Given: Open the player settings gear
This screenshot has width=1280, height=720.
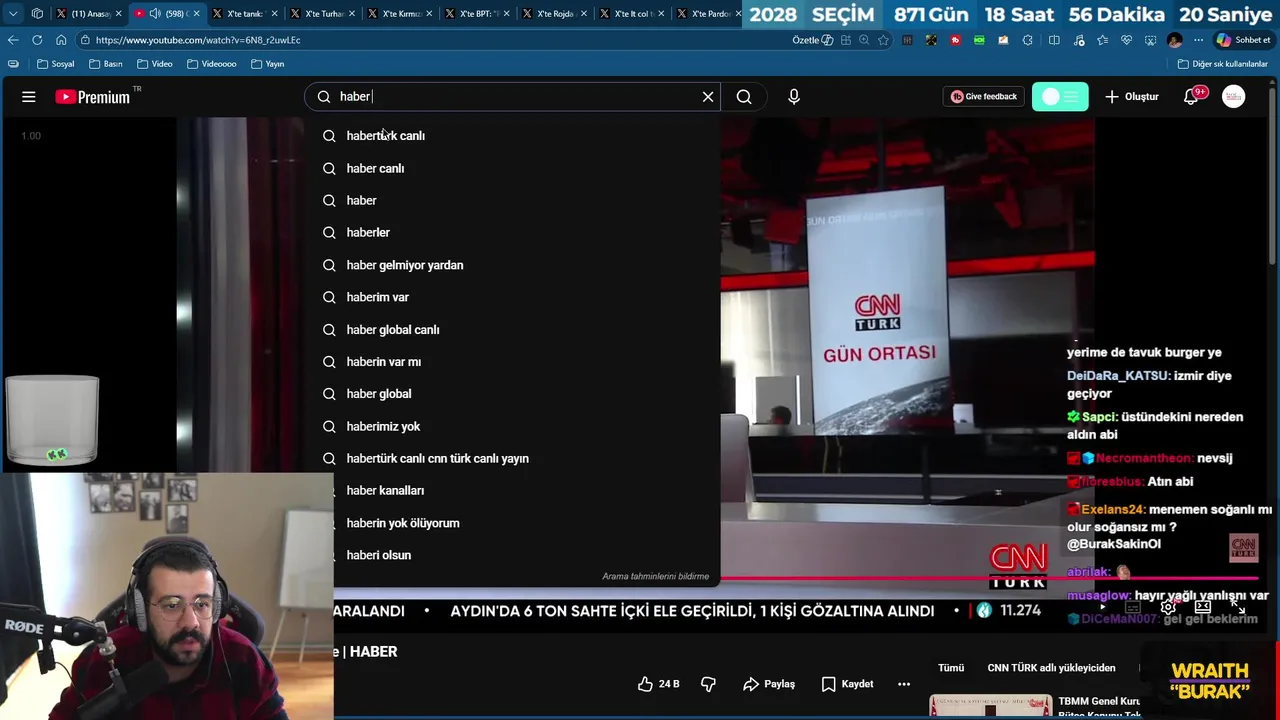Looking at the screenshot, I should 1167,607.
